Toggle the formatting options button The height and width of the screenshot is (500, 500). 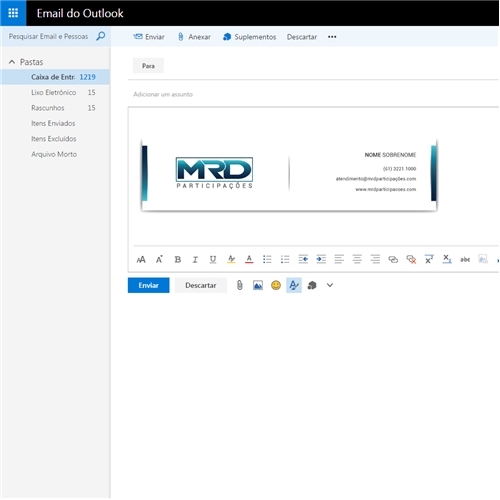294,285
